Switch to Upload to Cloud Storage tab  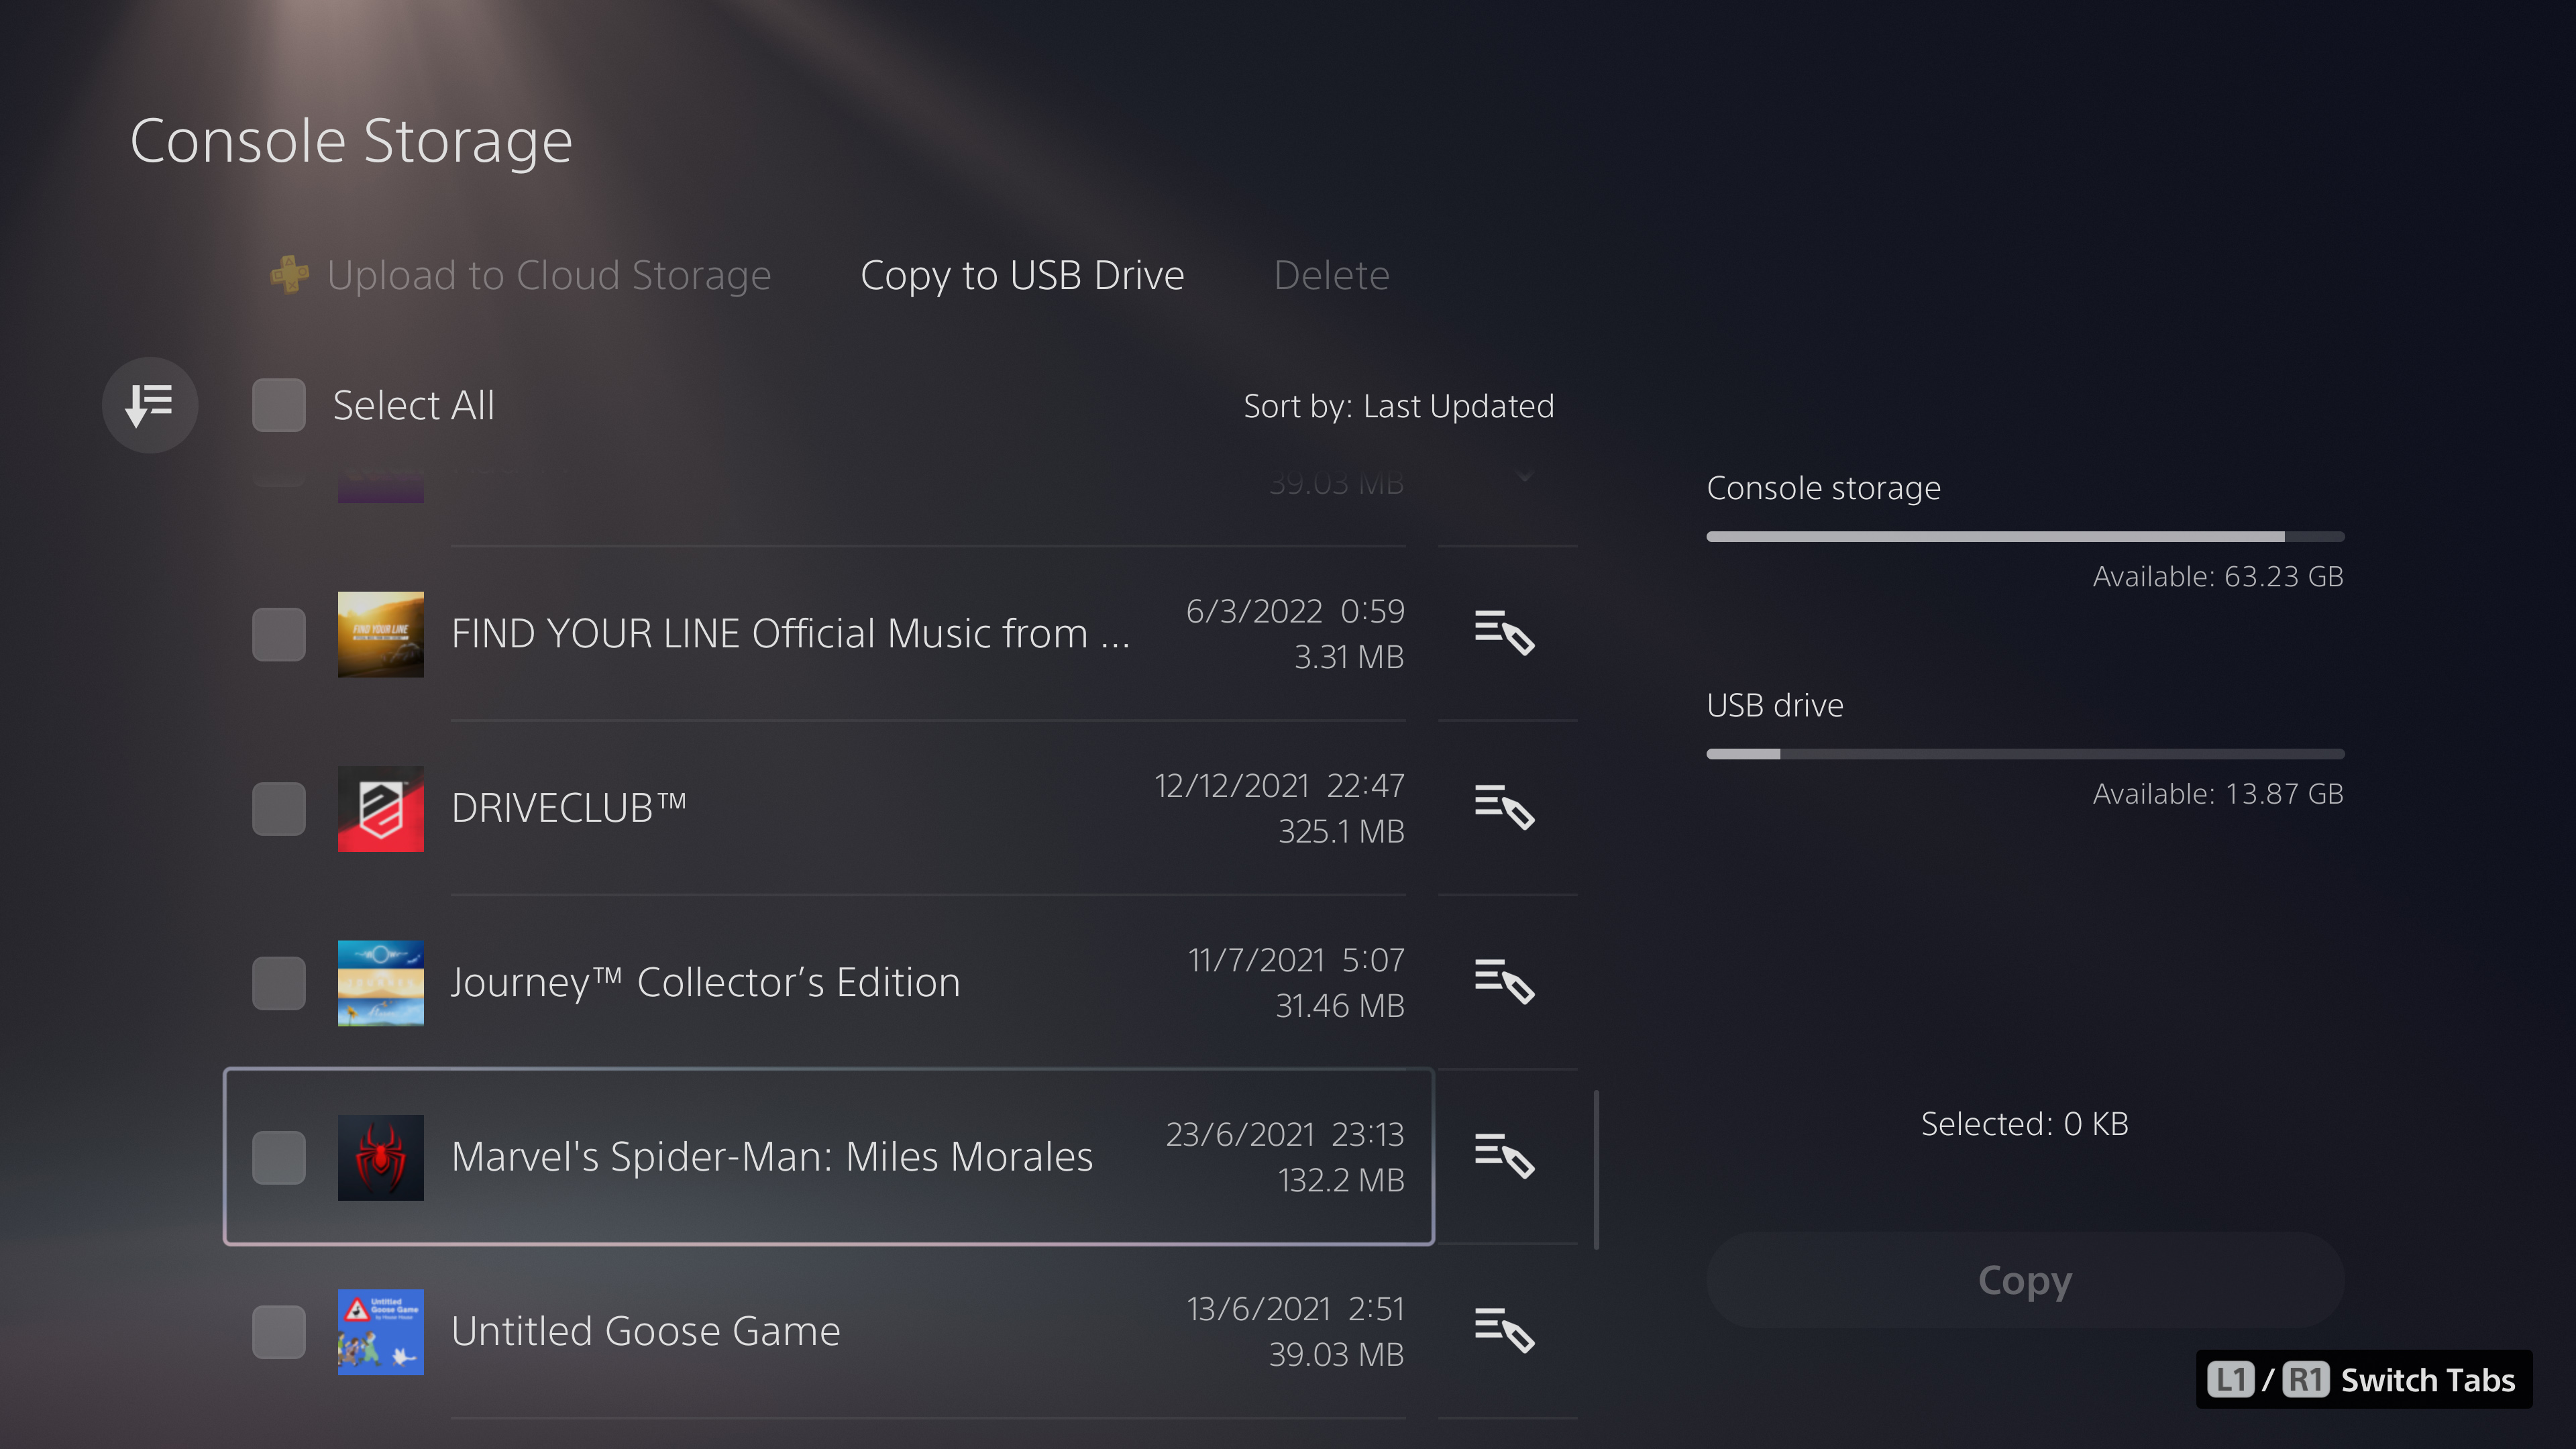pos(548,275)
